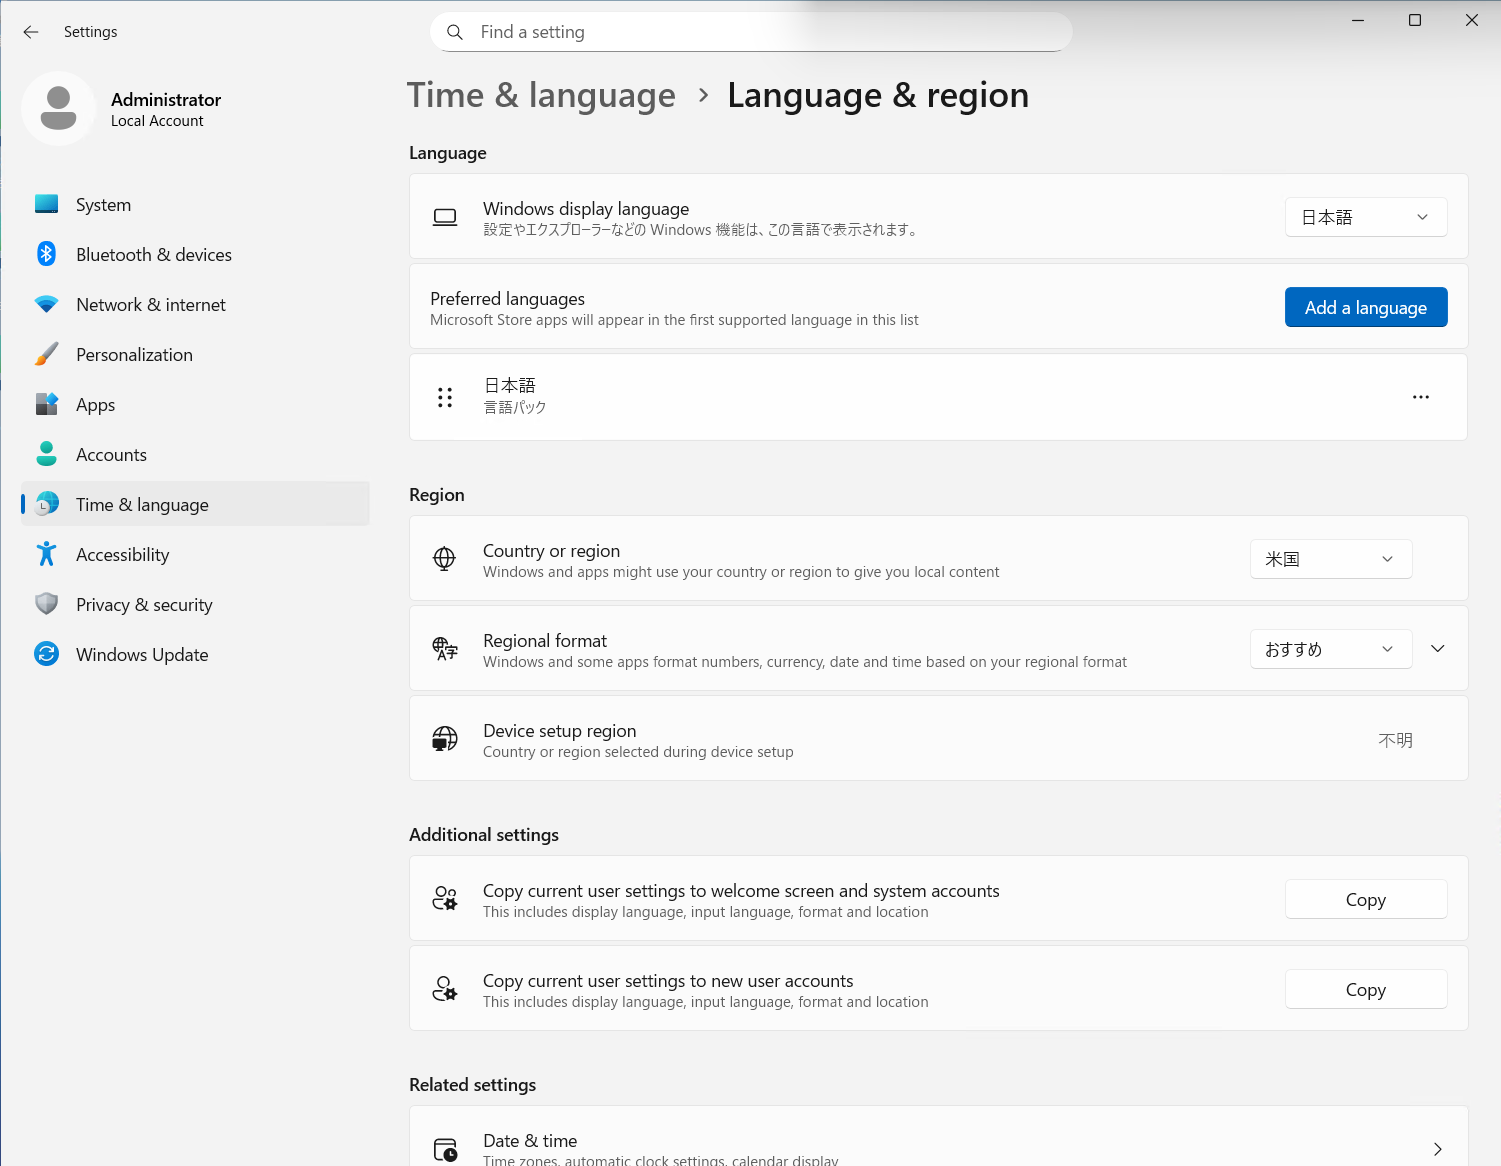Open the Country or region dropdown
Image resolution: width=1501 pixels, height=1166 pixels.
(x=1331, y=559)
